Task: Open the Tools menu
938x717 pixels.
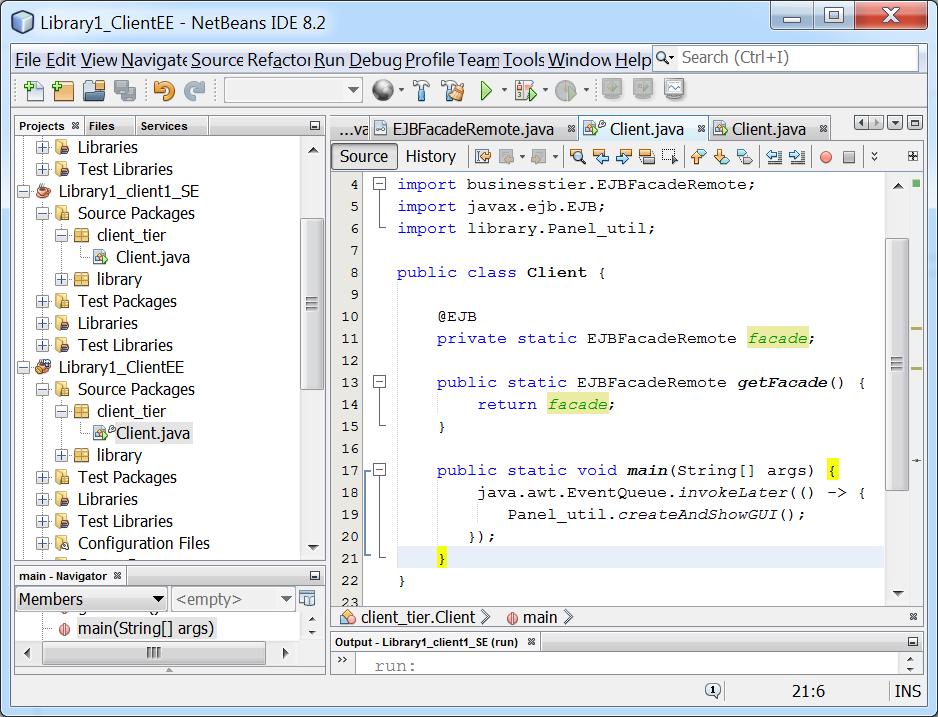Action: tap(523, 60)
